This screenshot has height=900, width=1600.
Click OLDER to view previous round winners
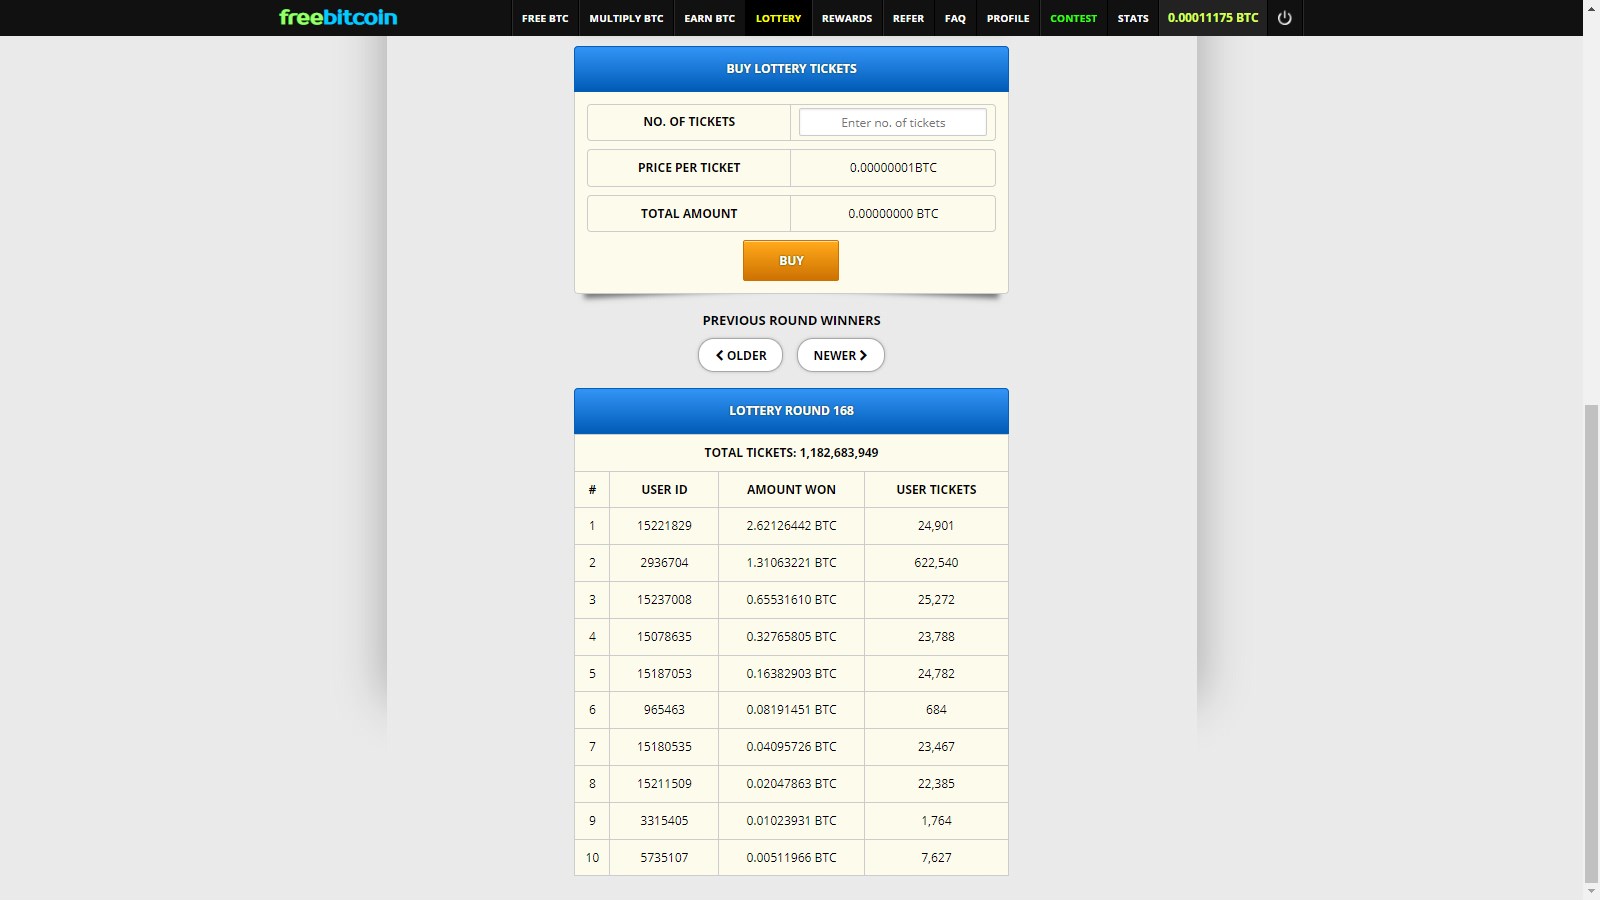click(x=740, y=355)
